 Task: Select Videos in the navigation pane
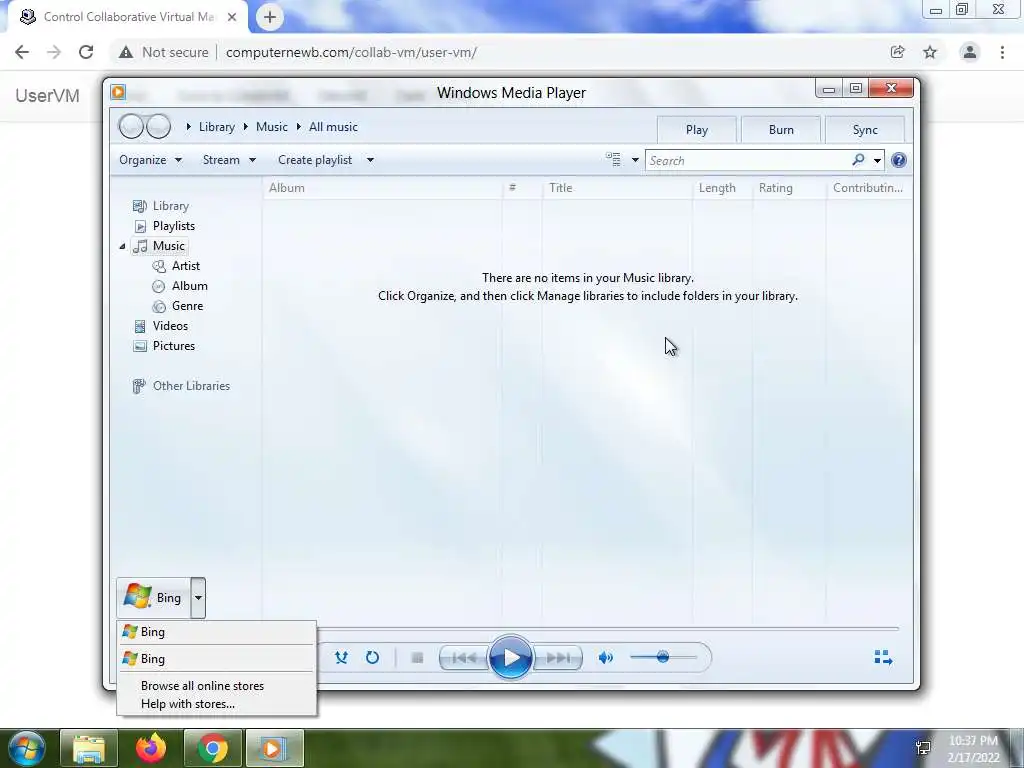170,326
